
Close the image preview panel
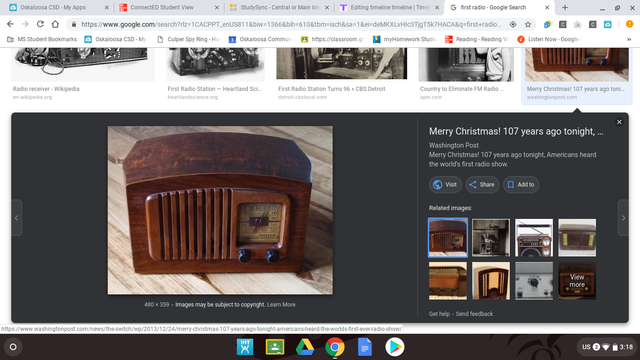(619, 122)
